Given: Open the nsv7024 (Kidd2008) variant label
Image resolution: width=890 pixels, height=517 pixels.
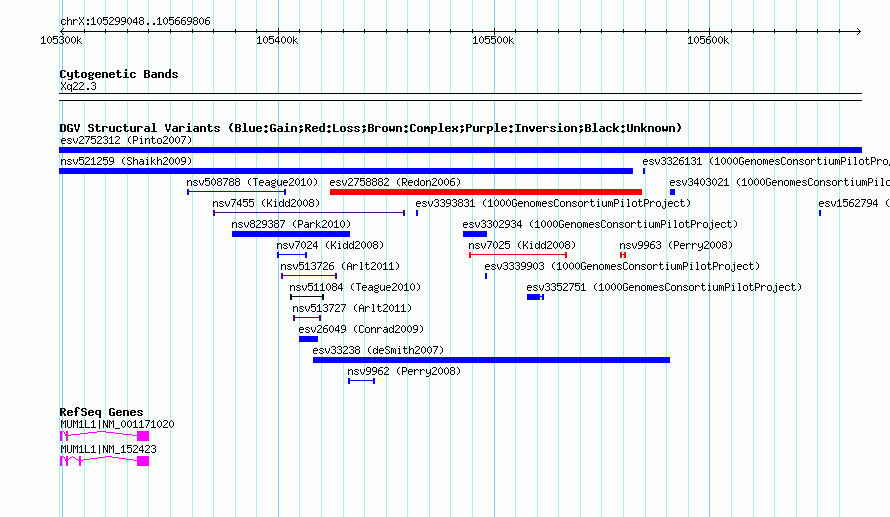Looking at the screenshot, I should [330, 245].
